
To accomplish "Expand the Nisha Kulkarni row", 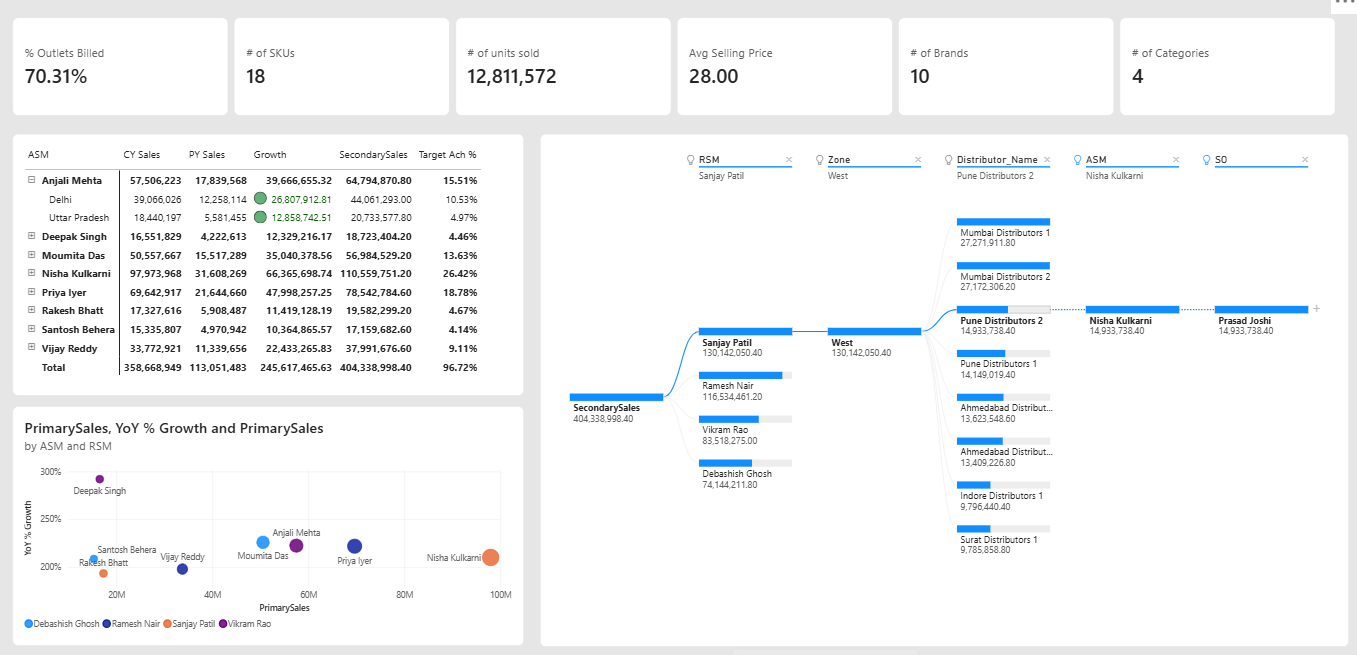I will 32,273.
